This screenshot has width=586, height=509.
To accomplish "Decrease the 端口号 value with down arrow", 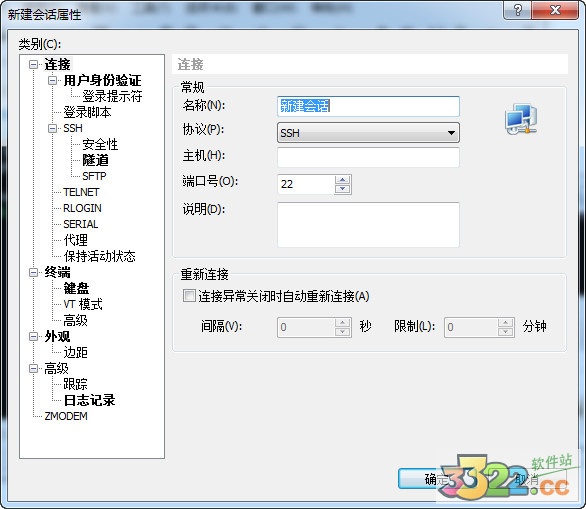I will (343, 189).
